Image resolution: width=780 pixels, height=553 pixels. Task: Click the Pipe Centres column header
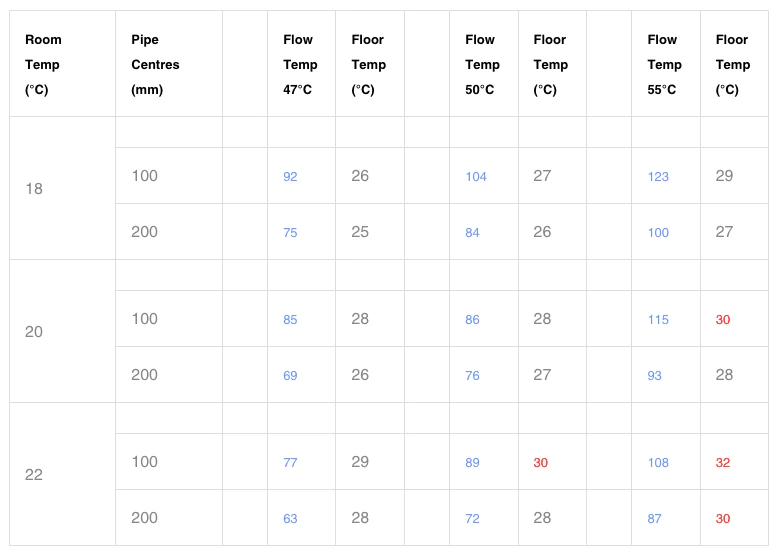pos(155,65)
